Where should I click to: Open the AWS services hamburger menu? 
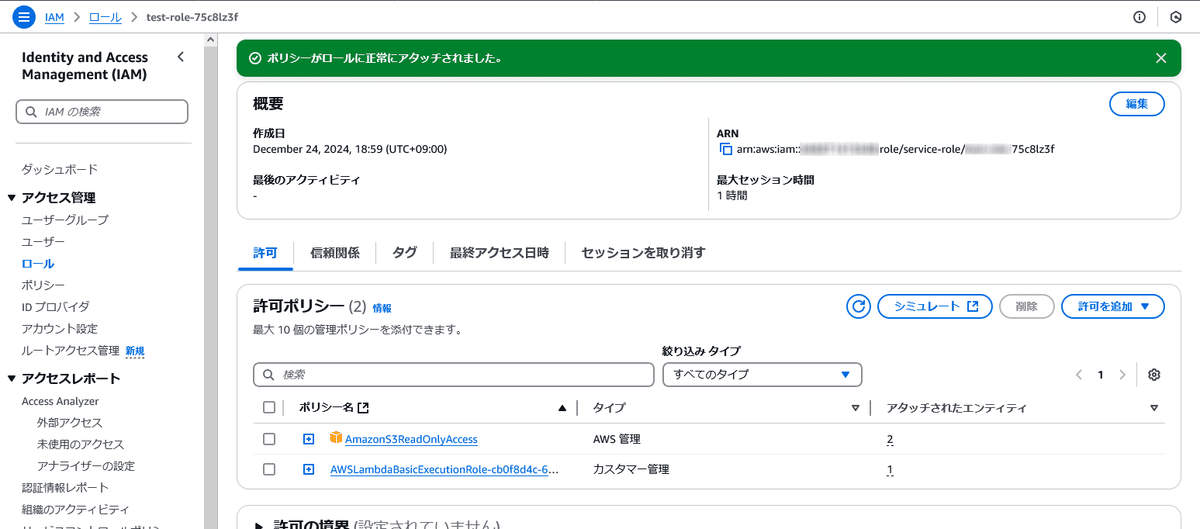click(26, 17)
